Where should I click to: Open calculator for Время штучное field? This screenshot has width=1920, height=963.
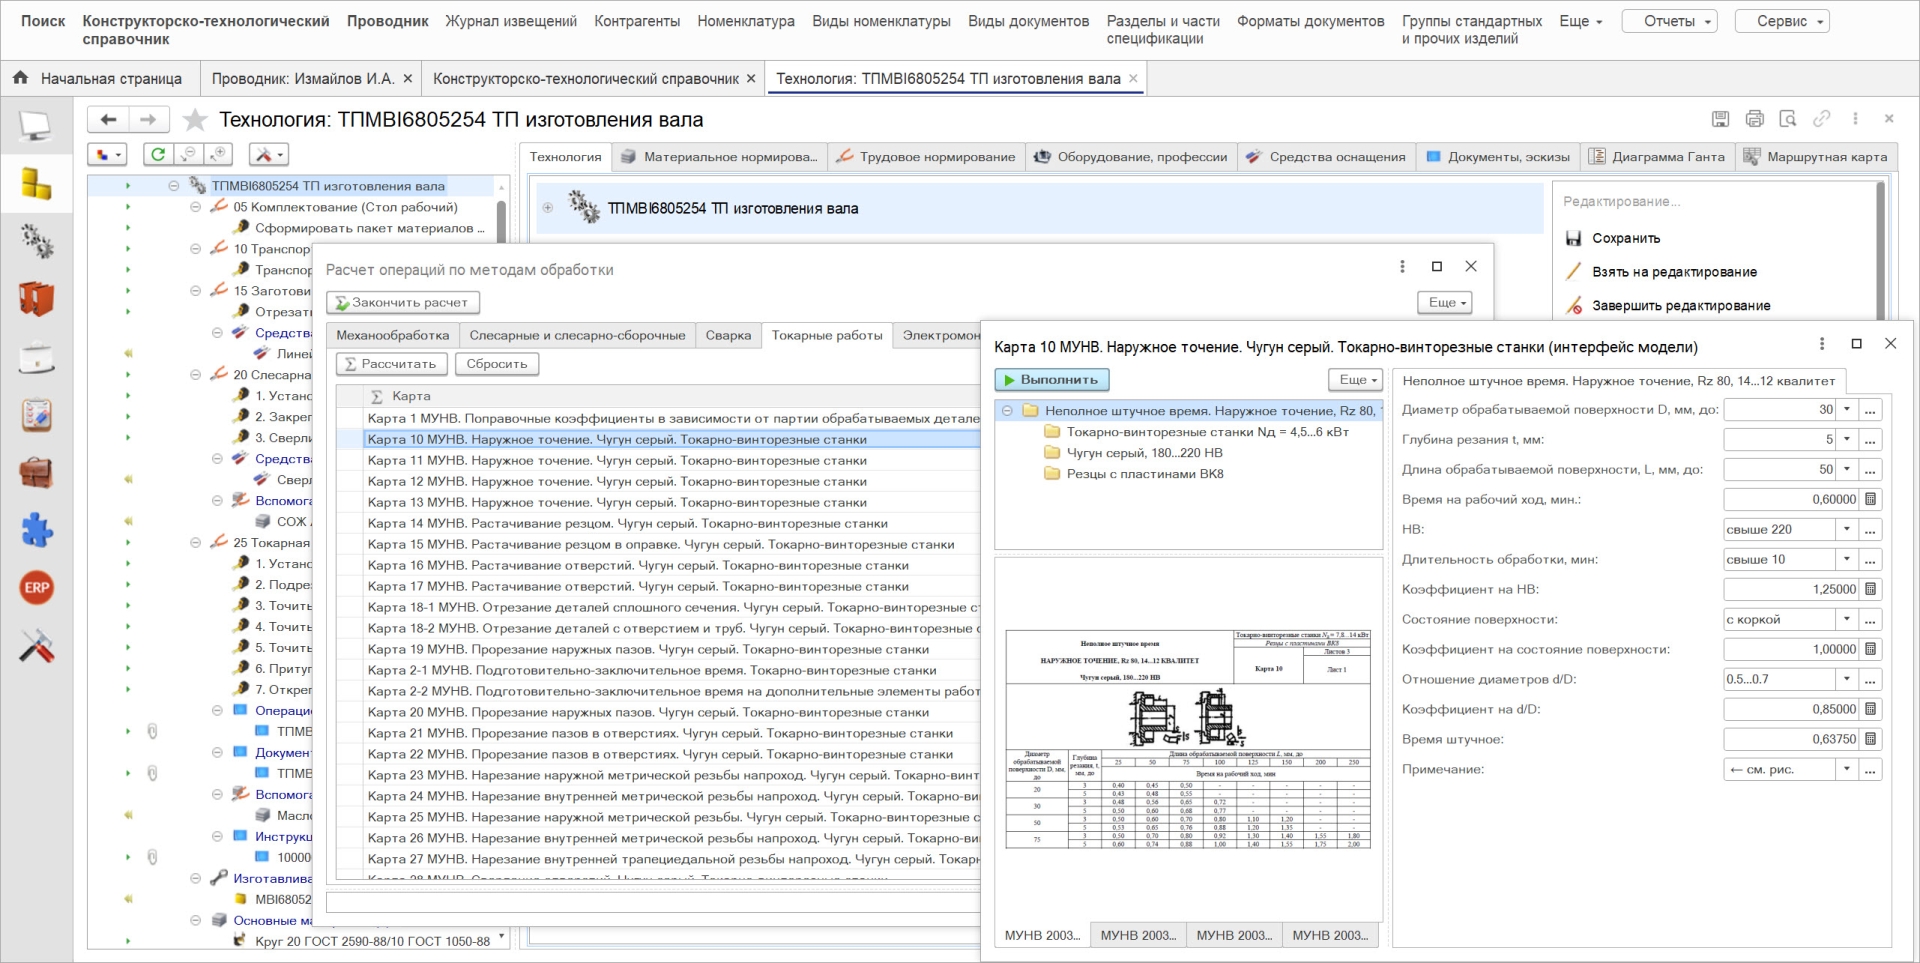[x=1870, y=739]
